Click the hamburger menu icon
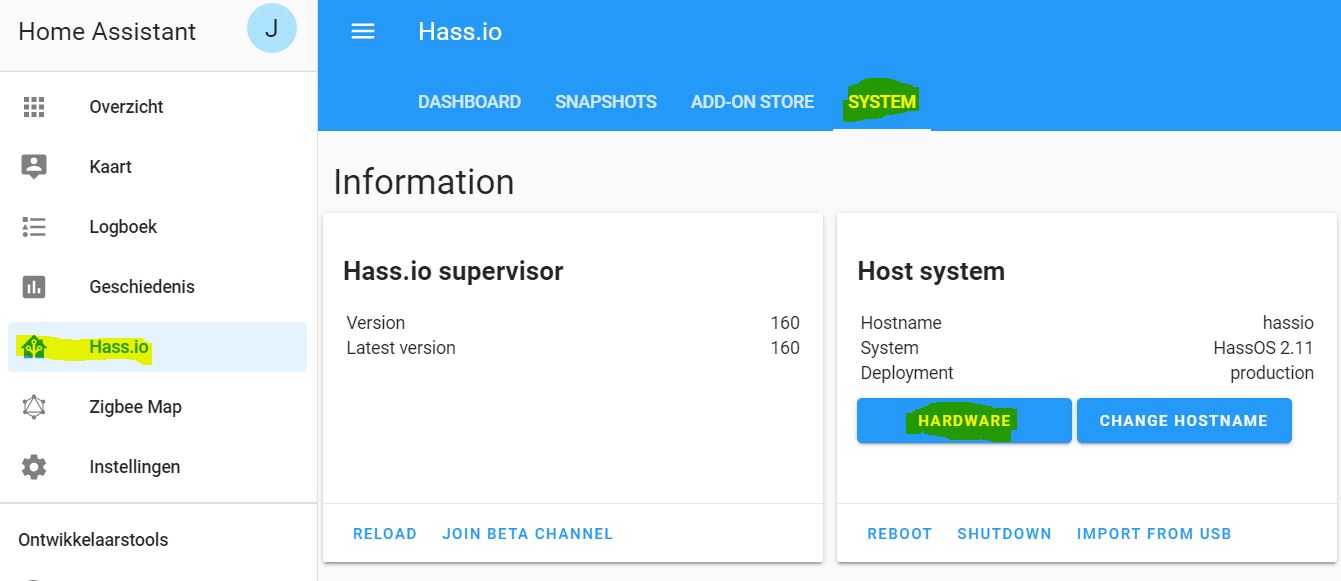The width and height of the screenshot is (1341, 581). [x=362, y=31]
